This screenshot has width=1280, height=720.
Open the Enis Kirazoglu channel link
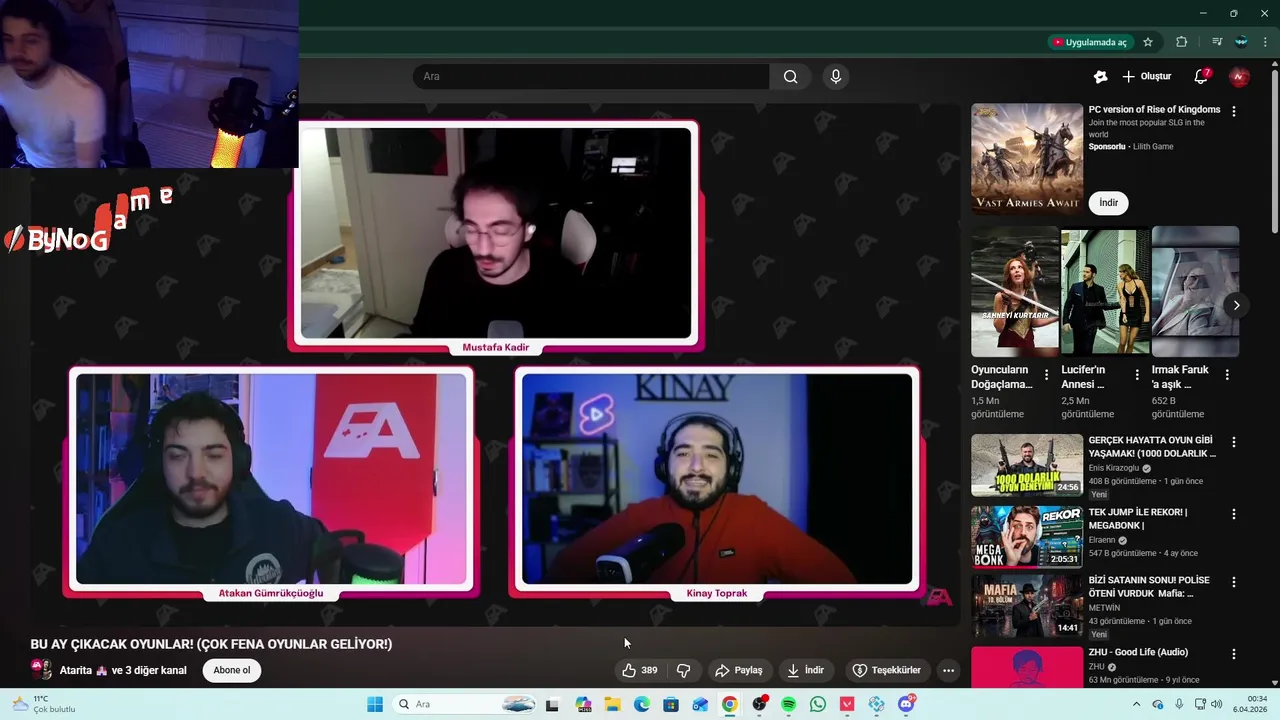1116,468
